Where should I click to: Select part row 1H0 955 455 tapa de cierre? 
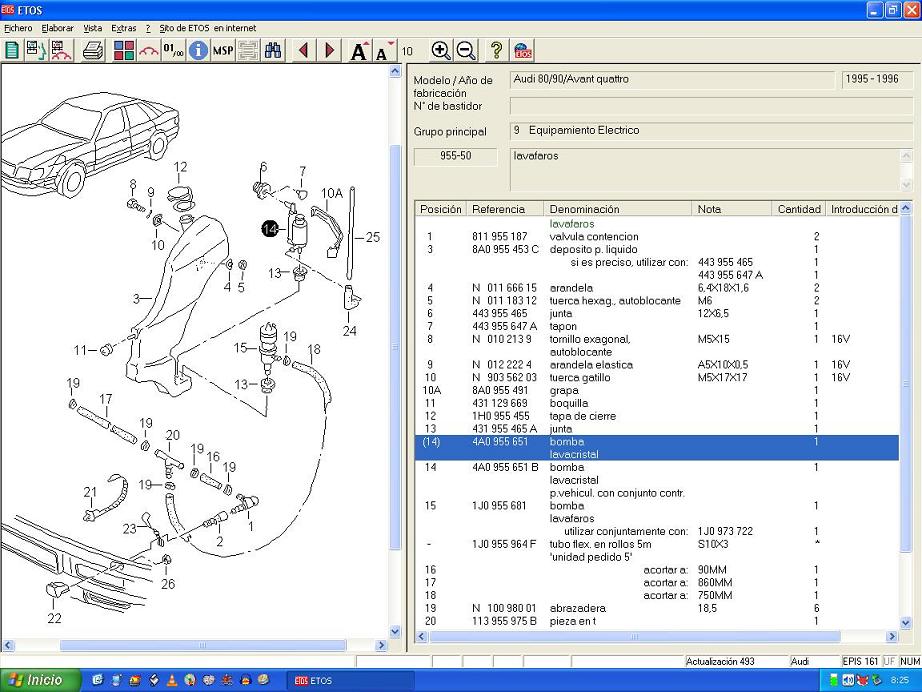pos(657,416)
